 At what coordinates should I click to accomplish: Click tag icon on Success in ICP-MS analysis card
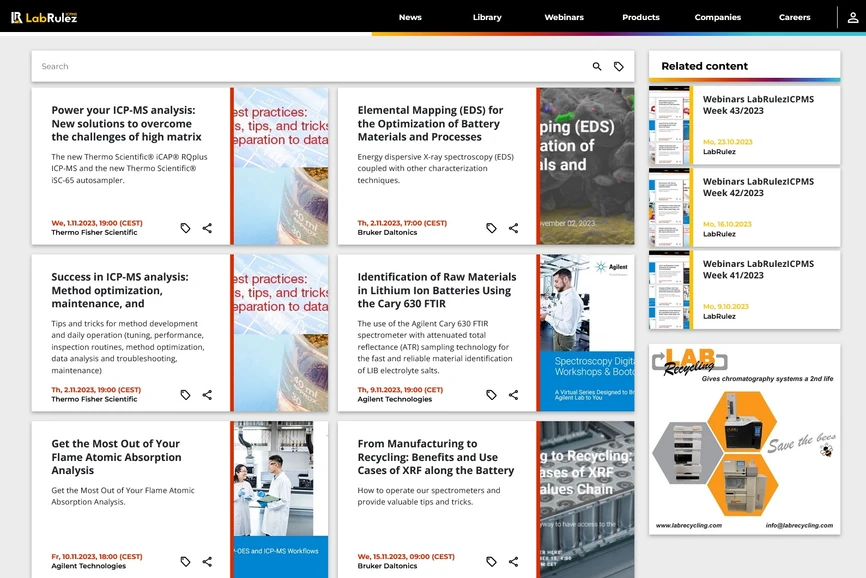click(x=186, y=395)
